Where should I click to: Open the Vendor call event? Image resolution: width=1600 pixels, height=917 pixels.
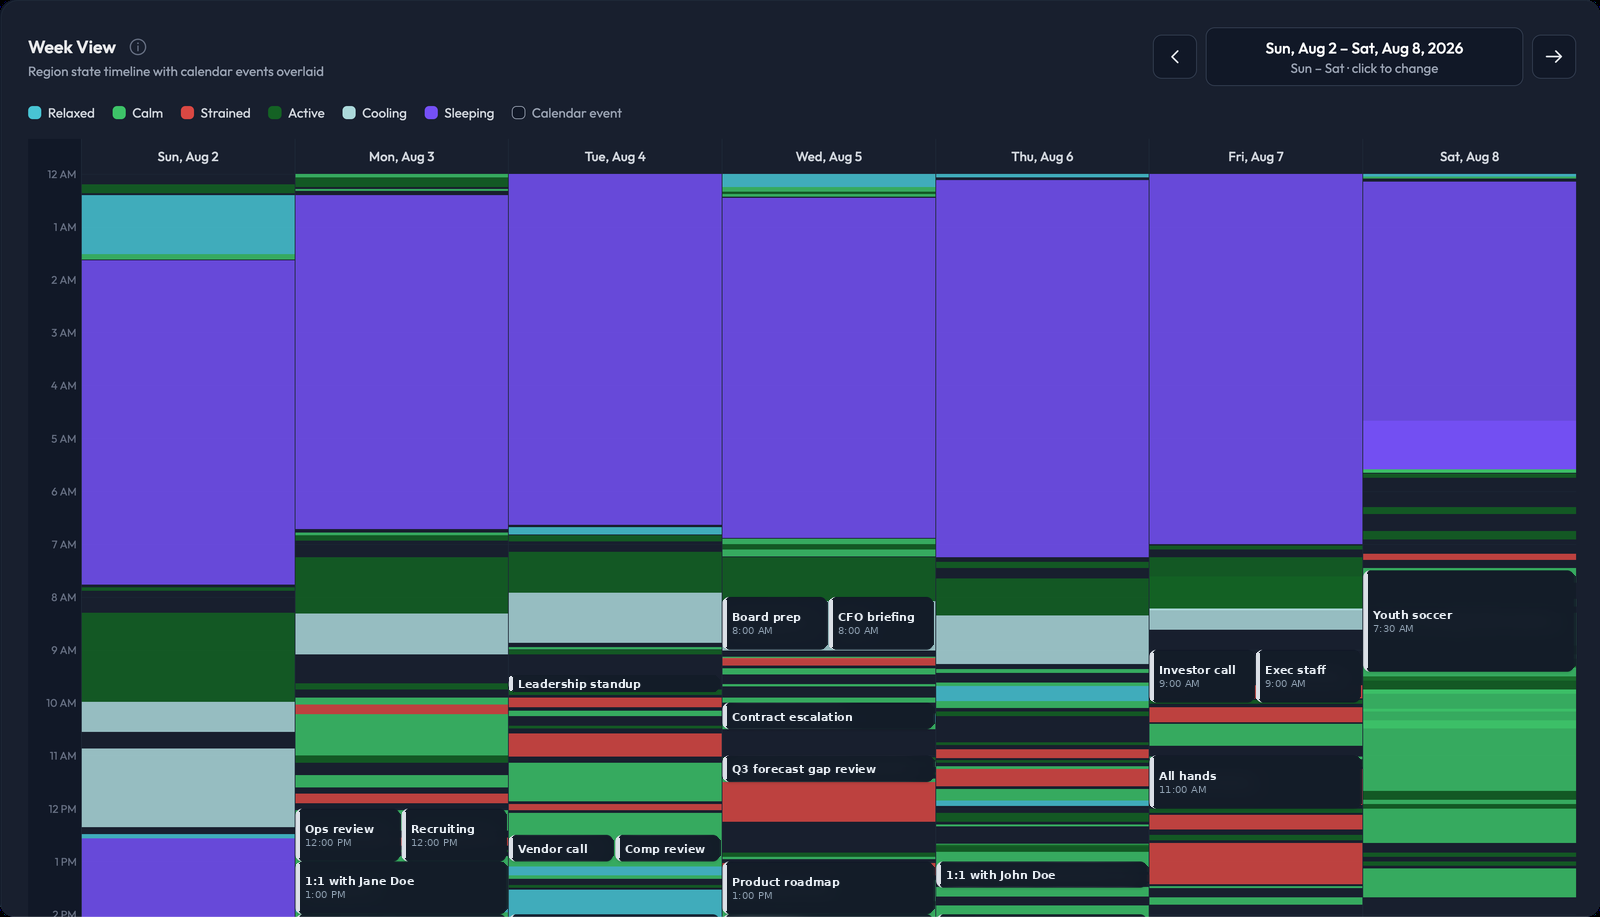click(561, 848)
